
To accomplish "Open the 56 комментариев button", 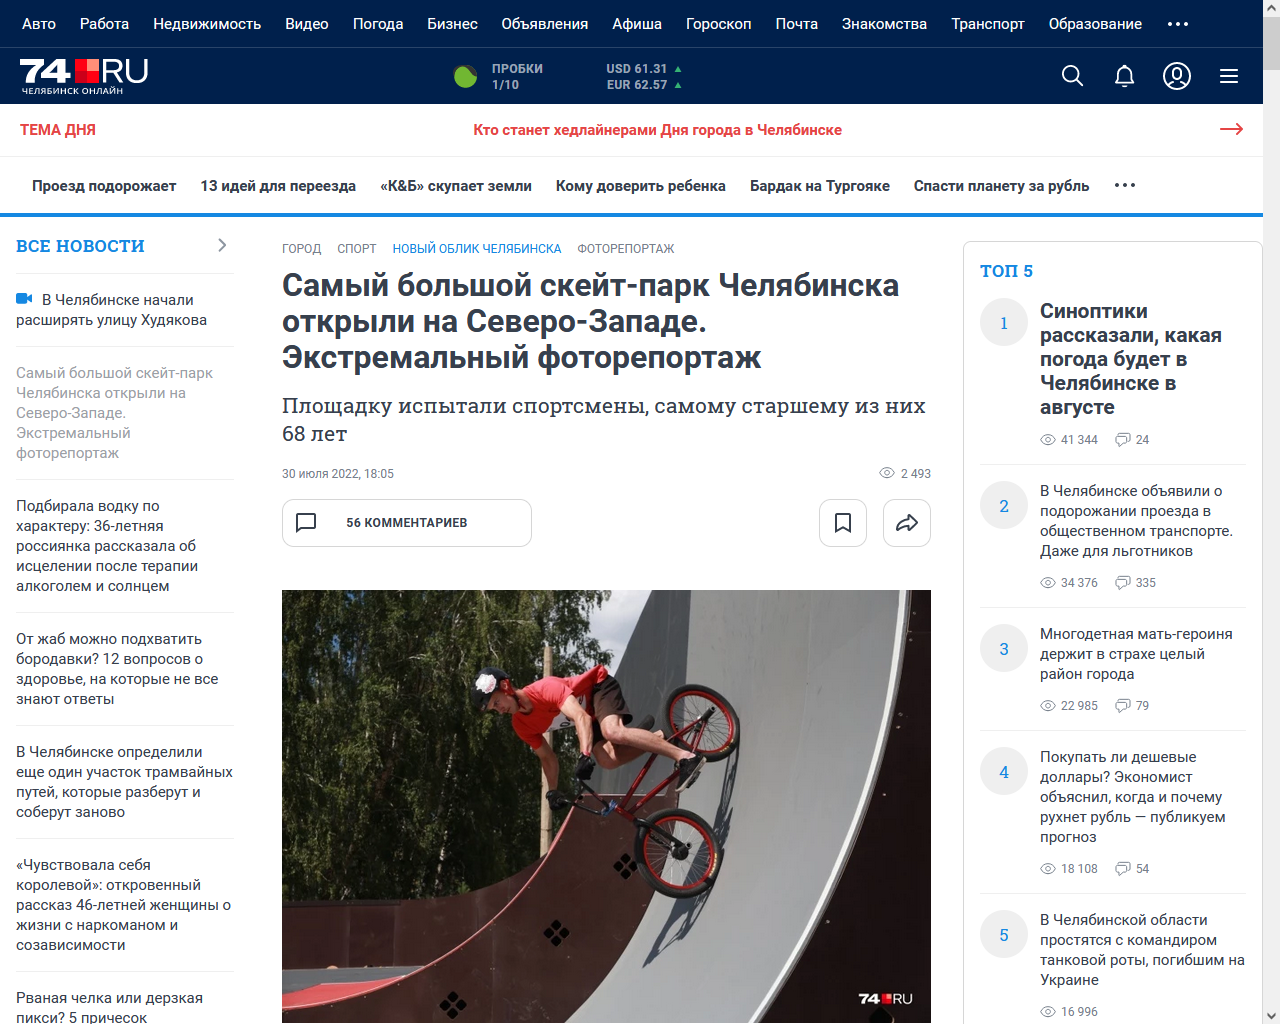I will click(407, 523).
